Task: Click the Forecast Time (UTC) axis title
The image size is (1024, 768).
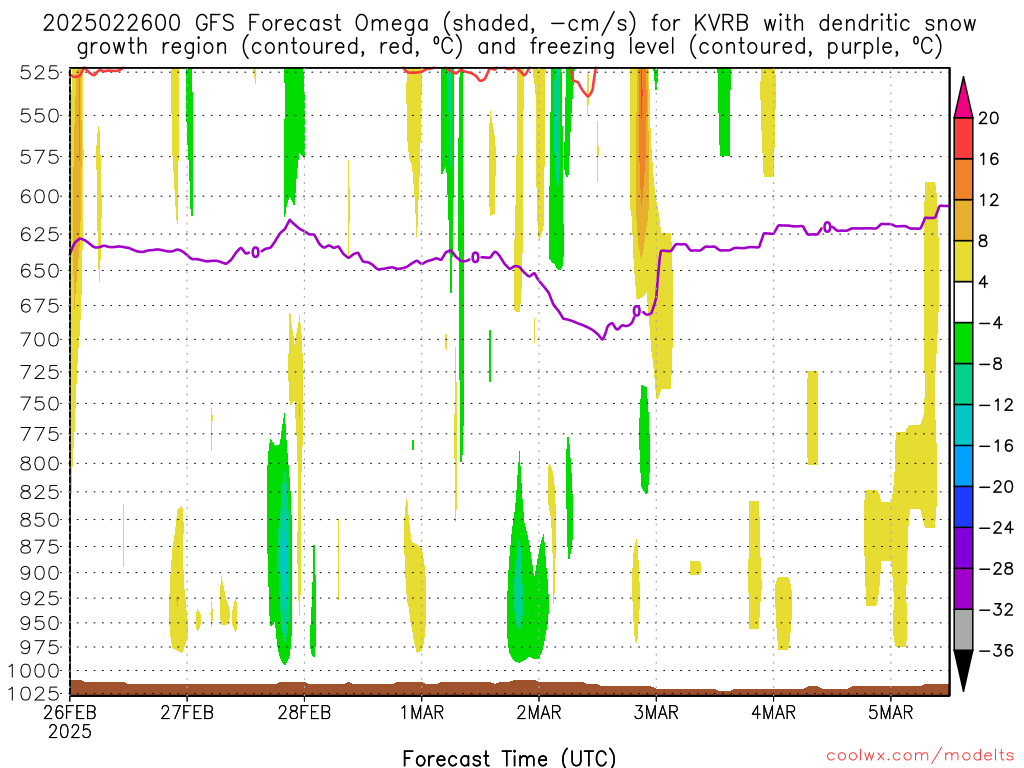Action: point(509,758)
